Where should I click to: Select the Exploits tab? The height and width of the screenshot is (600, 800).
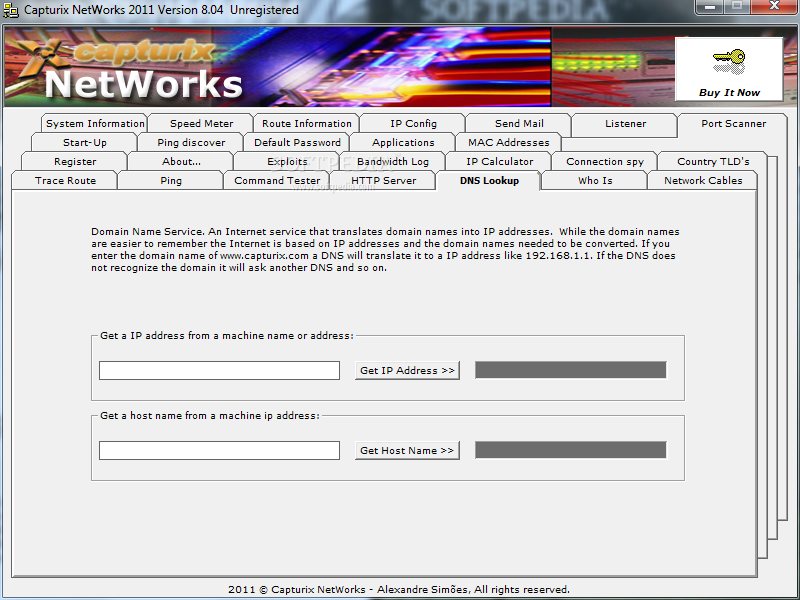click(x=287, y=161)
